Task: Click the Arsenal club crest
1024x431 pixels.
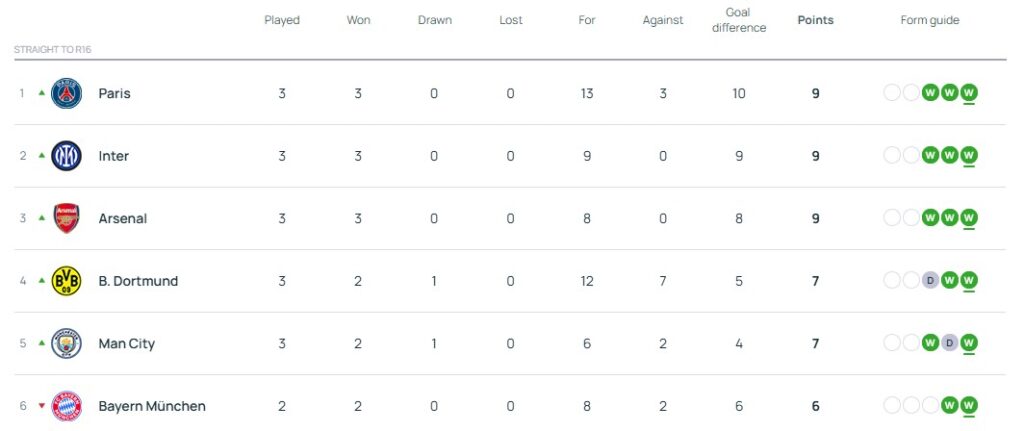Action: pos(66,219)
